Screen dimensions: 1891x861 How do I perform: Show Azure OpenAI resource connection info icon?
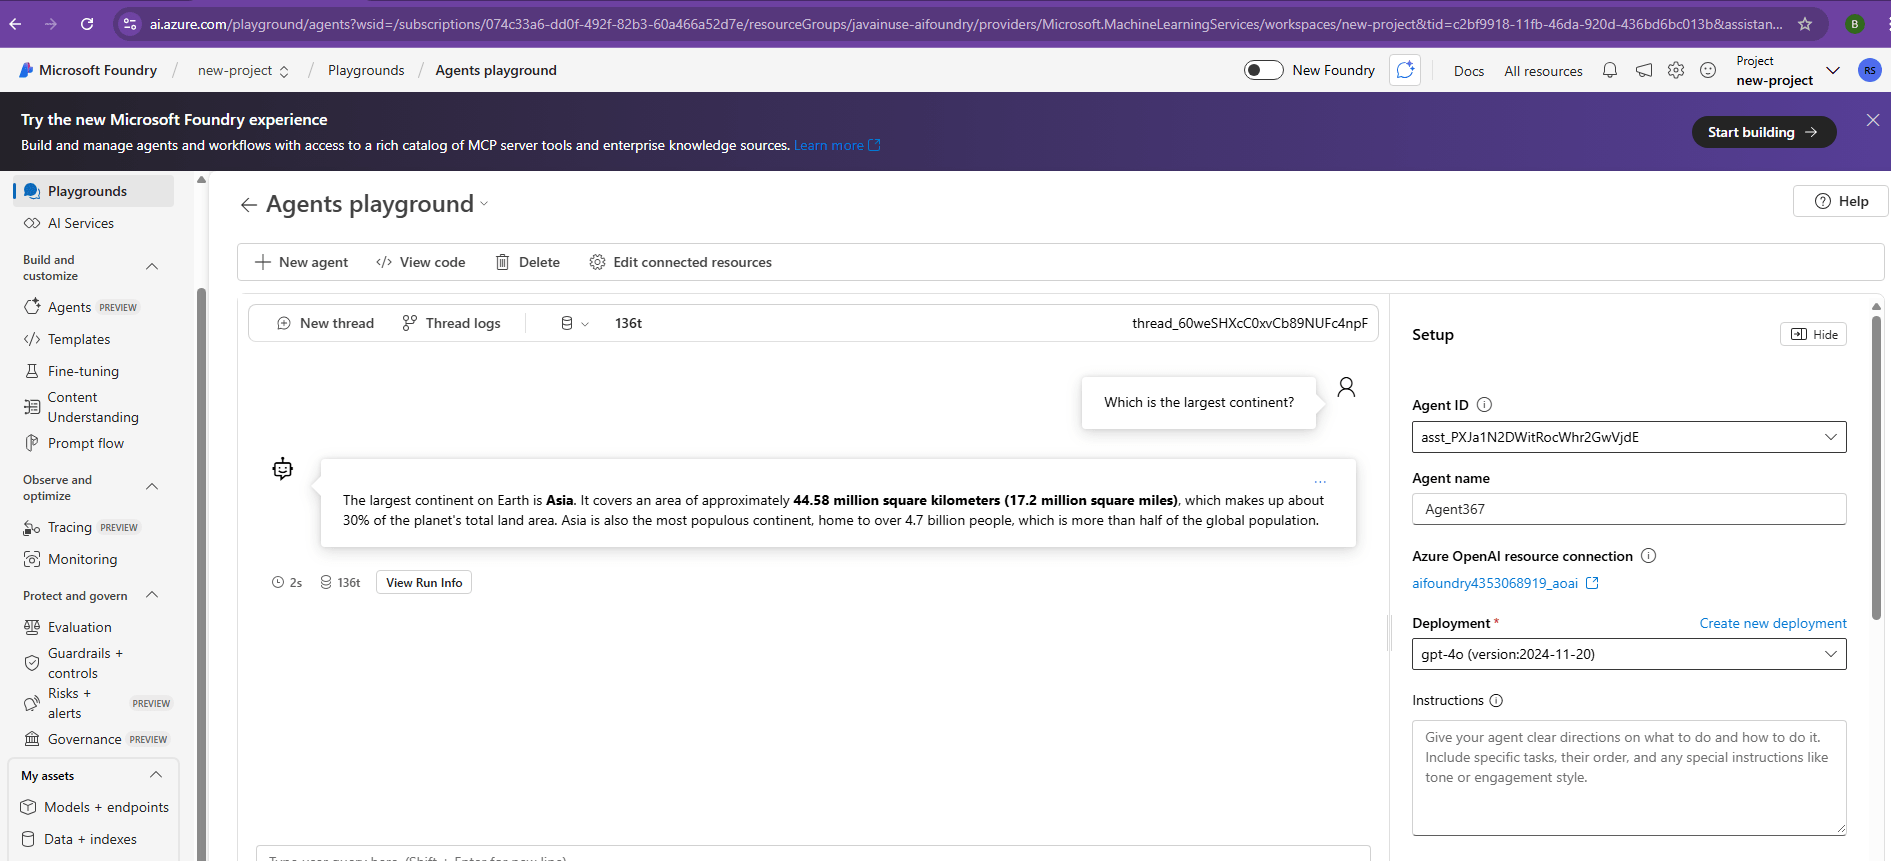pos(1648,556)
